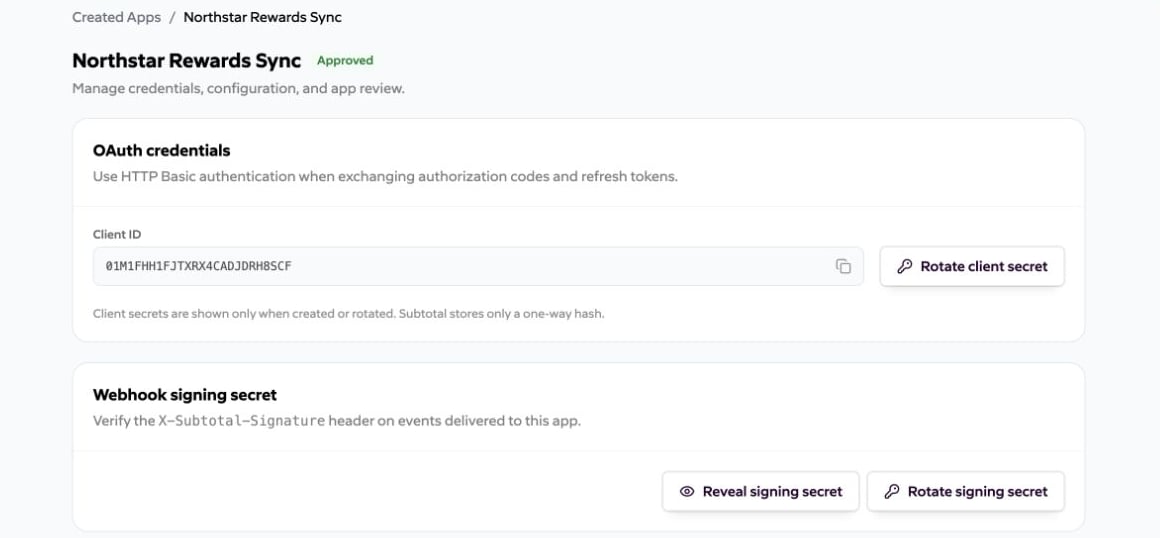This screenshot has height=538, width=1160.
Task: Click the HTTP Basic authentication description
Action: click(x=385, y=177)
